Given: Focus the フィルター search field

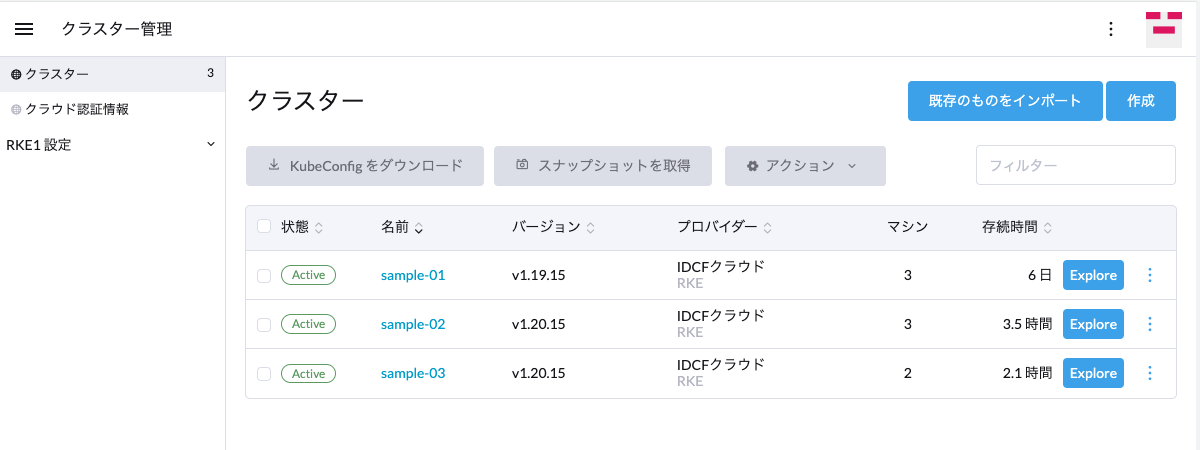Looking at the screenshot, I should [x=1075, y=165].
